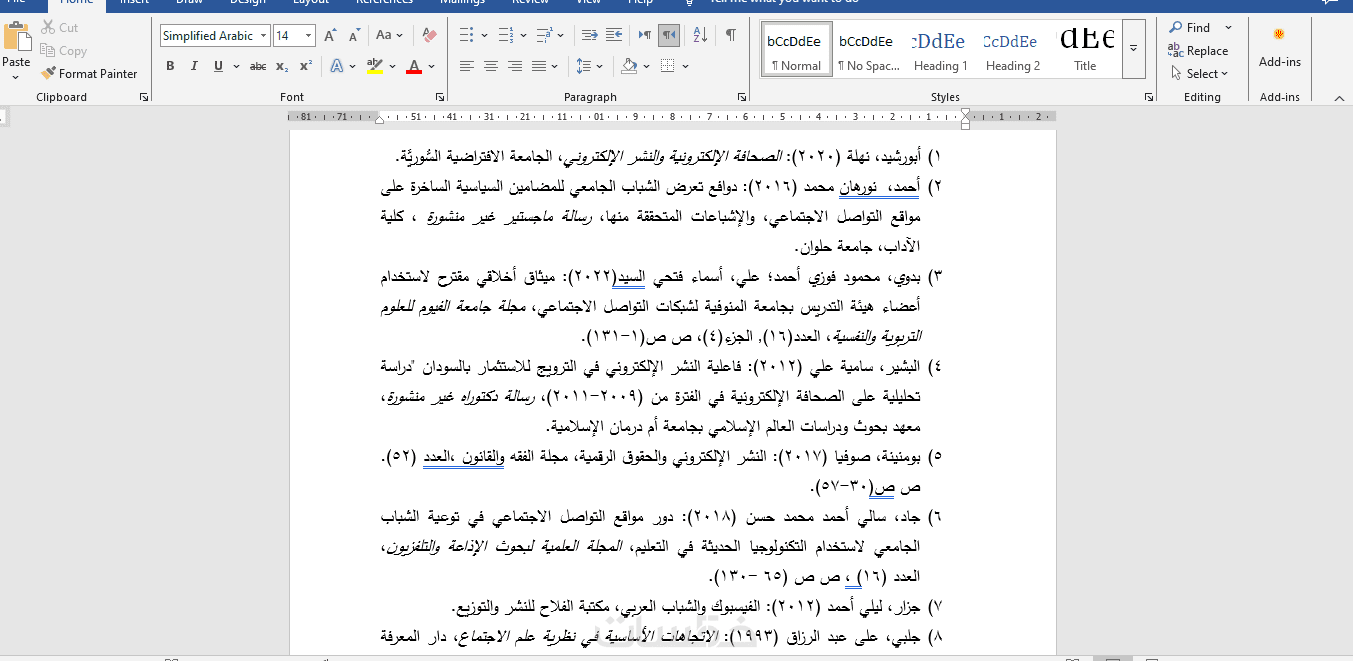Set left-to-right text direction
This screenshot has width=1353, height=661.
(x=645, y=36)
